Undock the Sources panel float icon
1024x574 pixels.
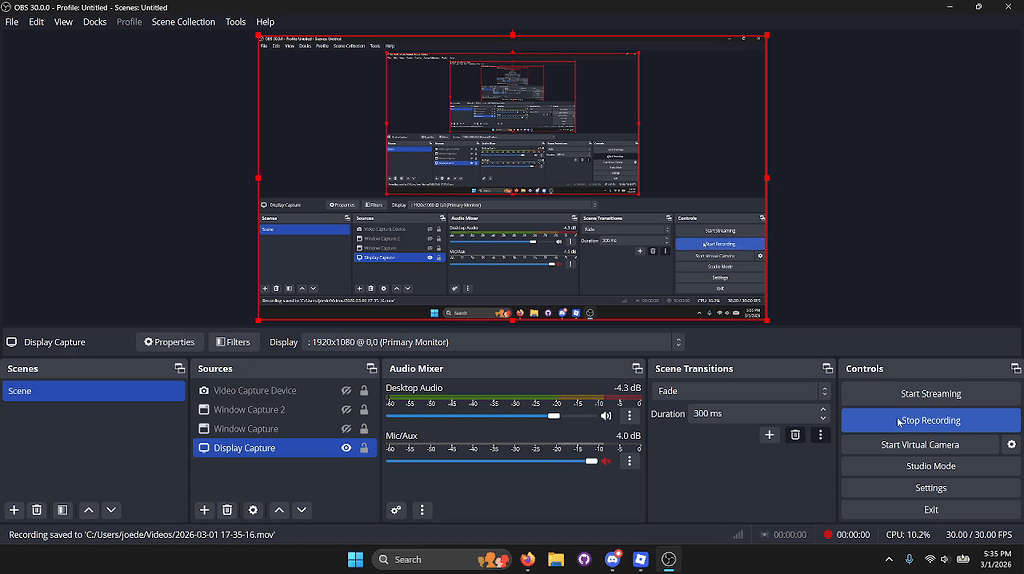[372, 368]
